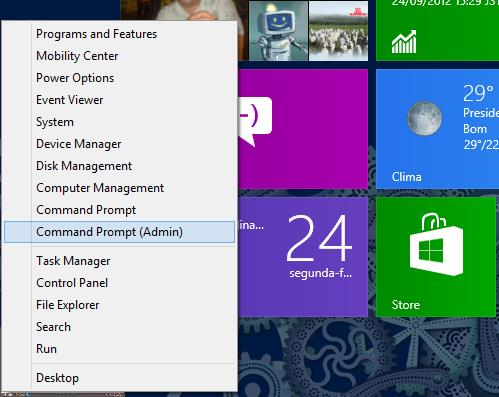Viewport: 499px width, 397px height.
Task: Open Task Manager from the menu
Action: pos(119,261)
